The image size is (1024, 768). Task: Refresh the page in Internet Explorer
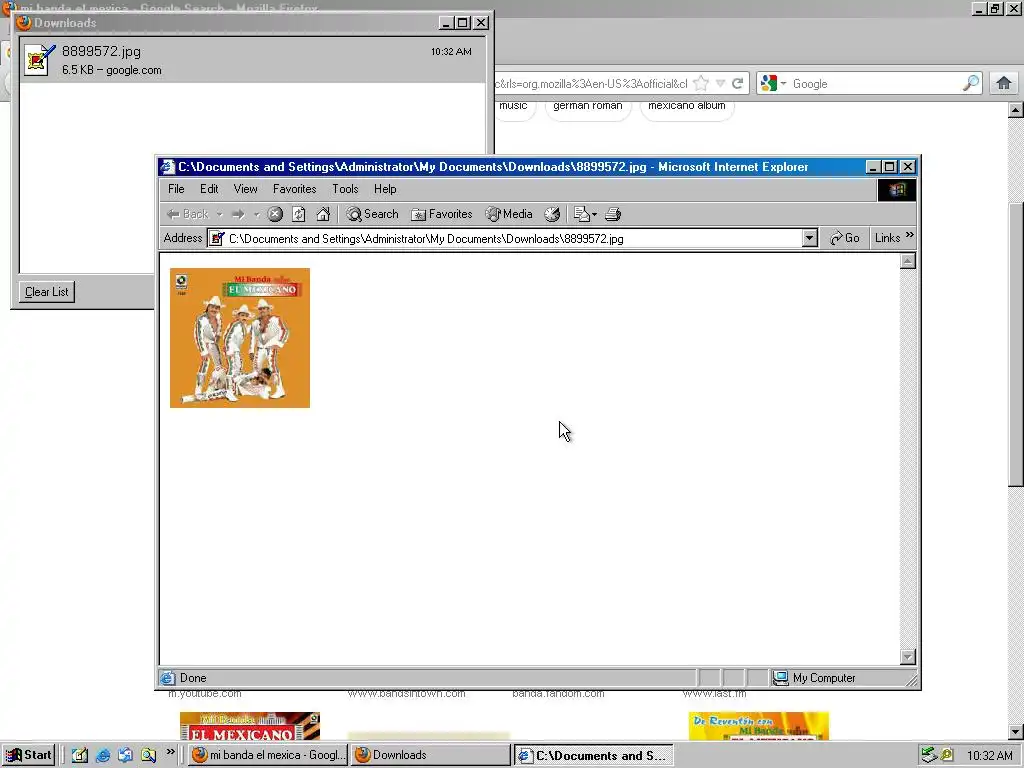coord(299,214)
